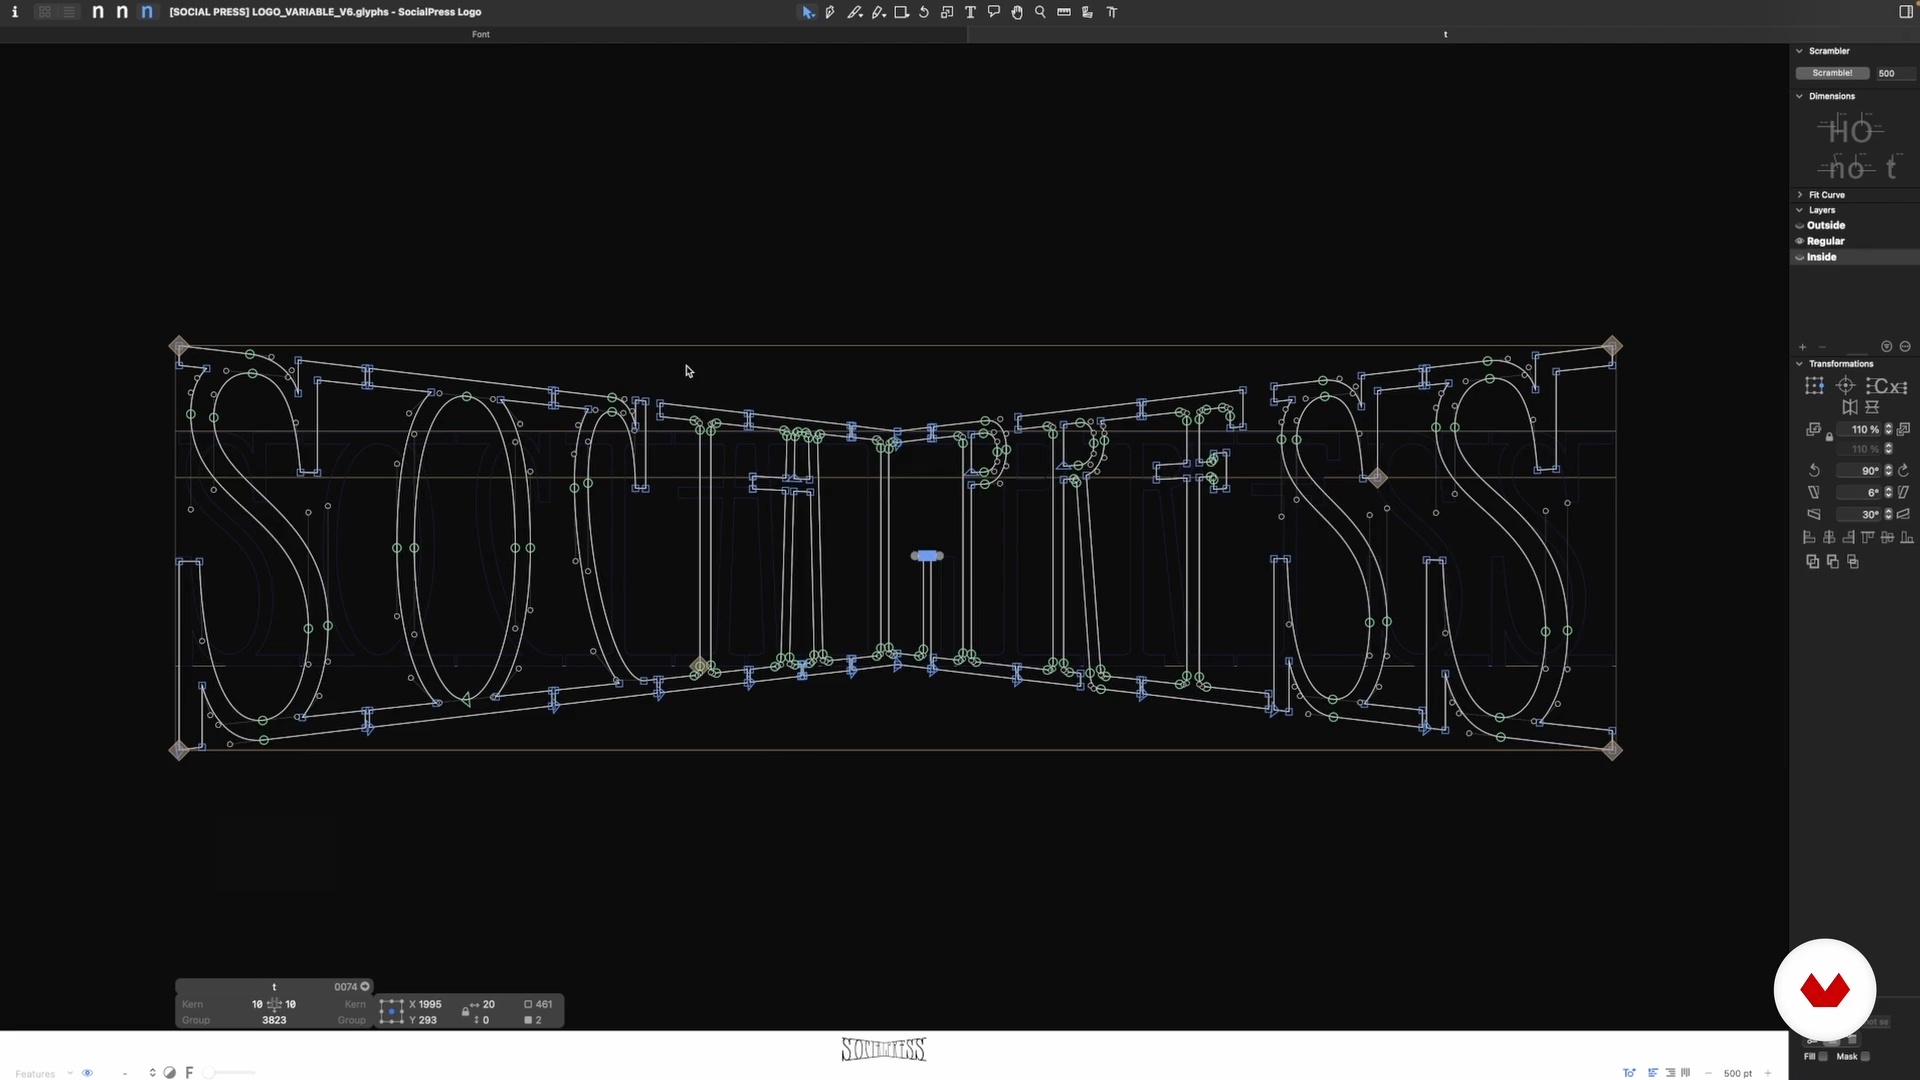This screenshot has width=1920, height=1080.
Task: Toggle the width/height lock in info box
Action: point(465,1012)
